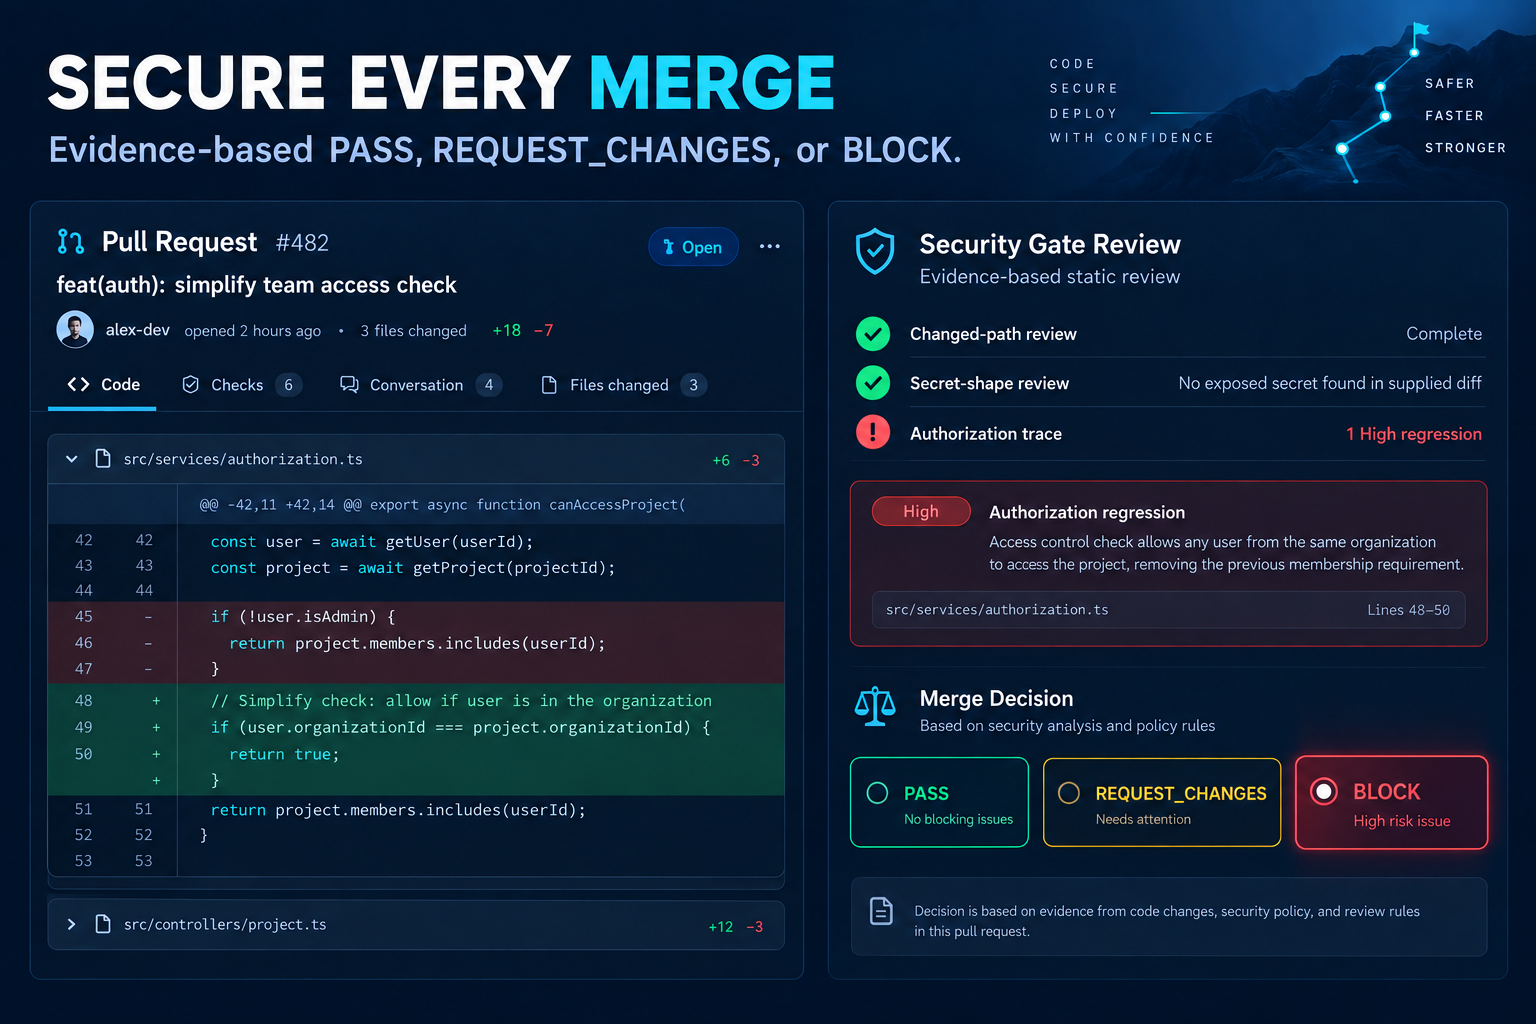Open src/services/authorization.ts Lines 48-50 reference

click(1168, 610)
